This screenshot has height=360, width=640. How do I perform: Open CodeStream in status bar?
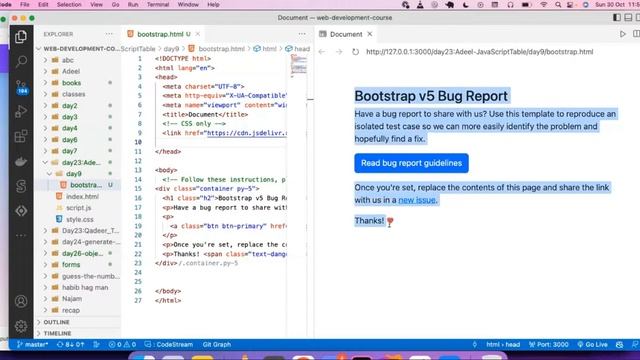[x=169, y=344]
